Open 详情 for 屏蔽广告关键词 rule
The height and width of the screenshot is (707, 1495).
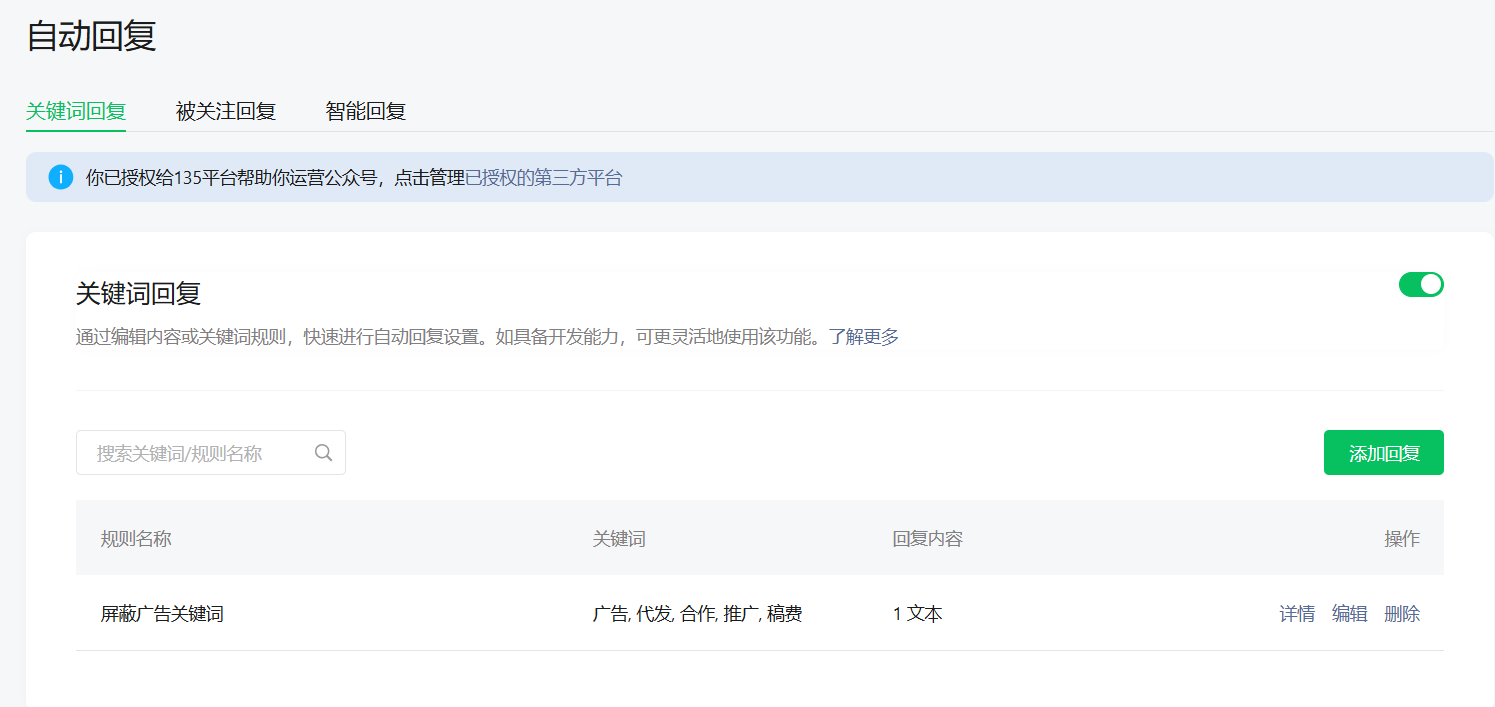click(x=1297, y=614)
